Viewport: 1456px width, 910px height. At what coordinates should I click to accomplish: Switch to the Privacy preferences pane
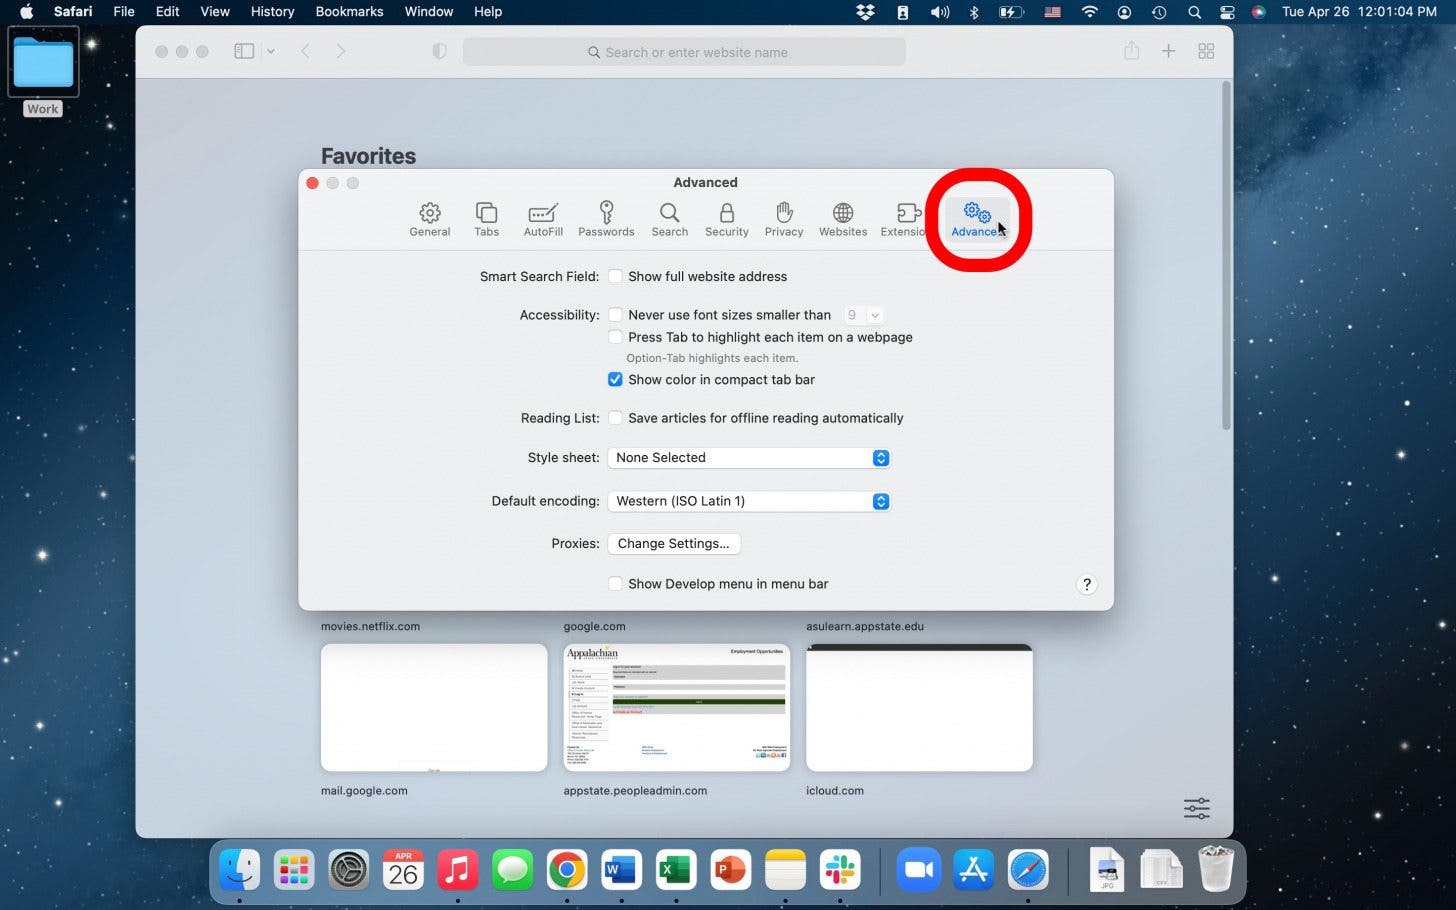tap(784, 219)
